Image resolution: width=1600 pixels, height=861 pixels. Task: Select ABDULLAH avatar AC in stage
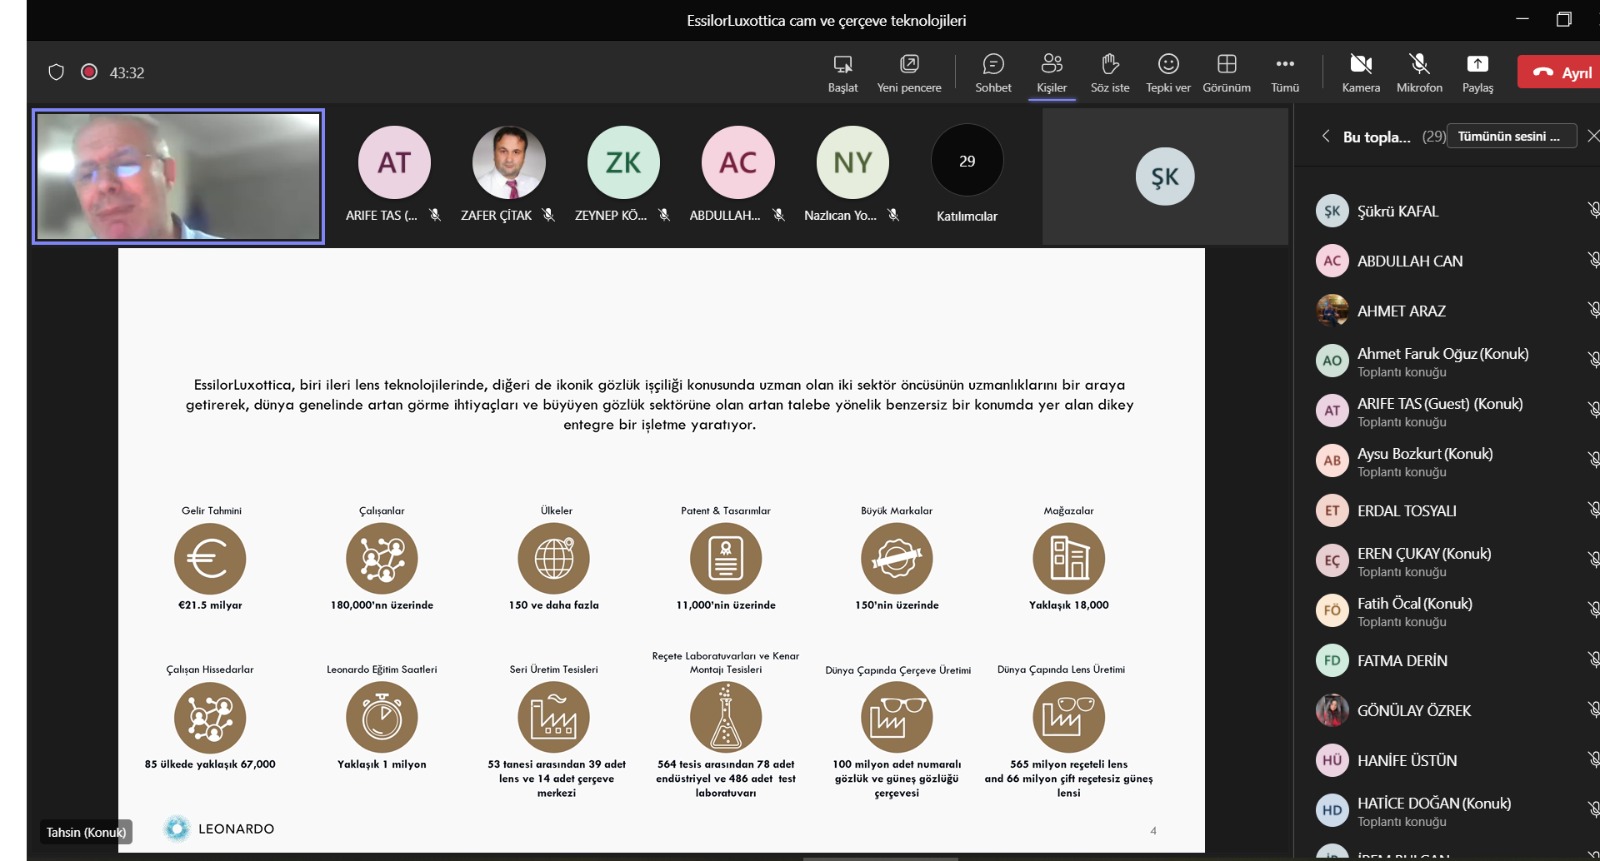click(738, 162)
